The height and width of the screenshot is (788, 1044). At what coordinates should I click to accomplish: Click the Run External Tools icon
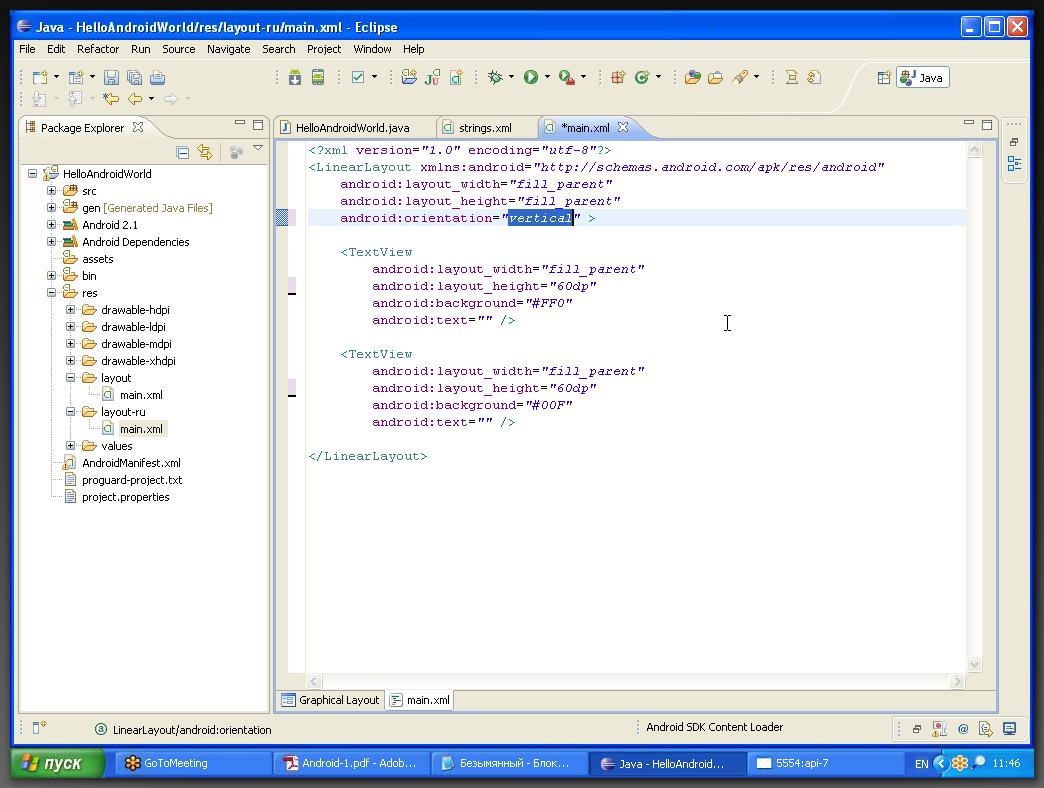coord(567,77)
